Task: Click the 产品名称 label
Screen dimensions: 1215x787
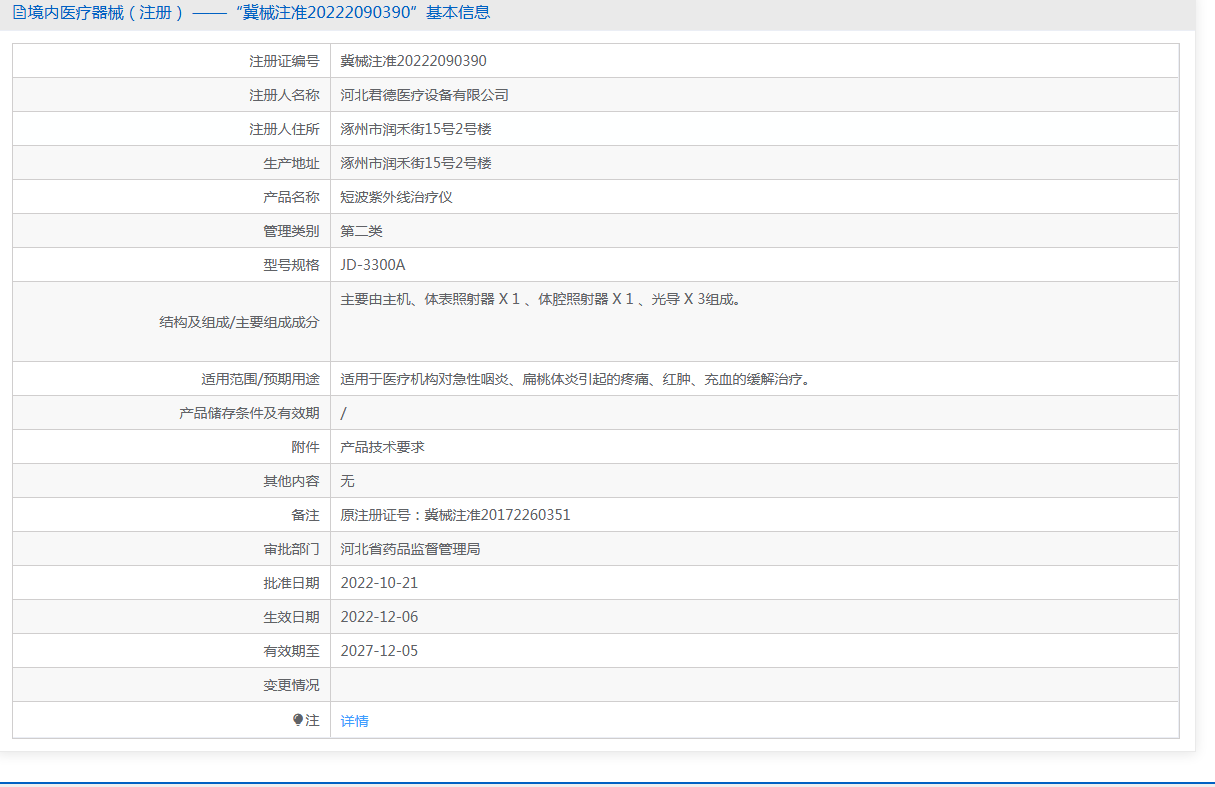Action: click(x=291, y=197)
